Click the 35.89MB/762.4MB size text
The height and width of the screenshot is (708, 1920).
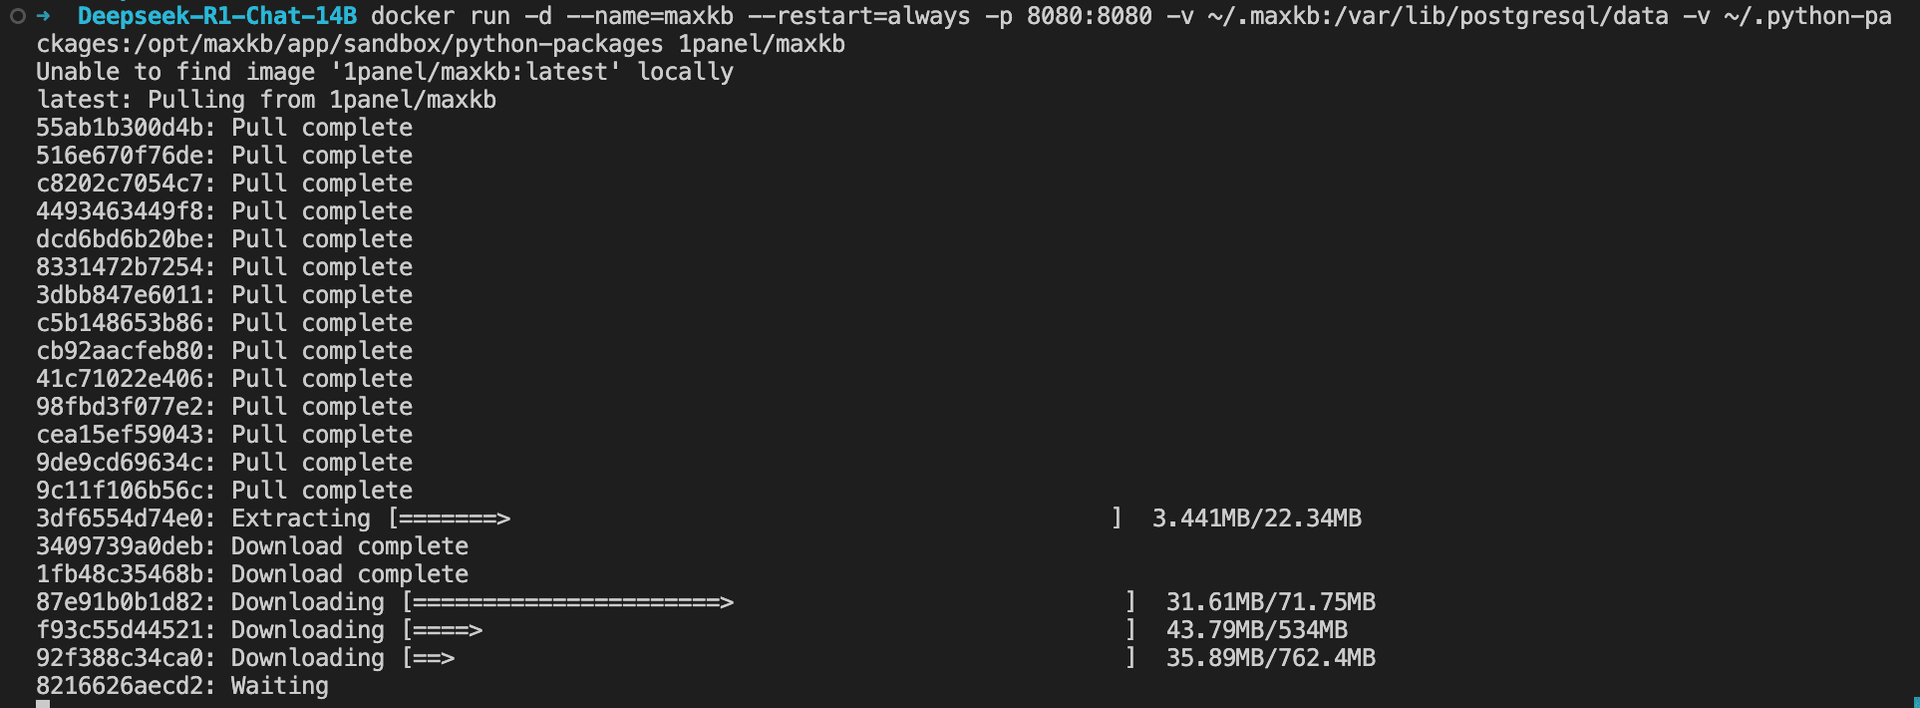(1271, 658)
